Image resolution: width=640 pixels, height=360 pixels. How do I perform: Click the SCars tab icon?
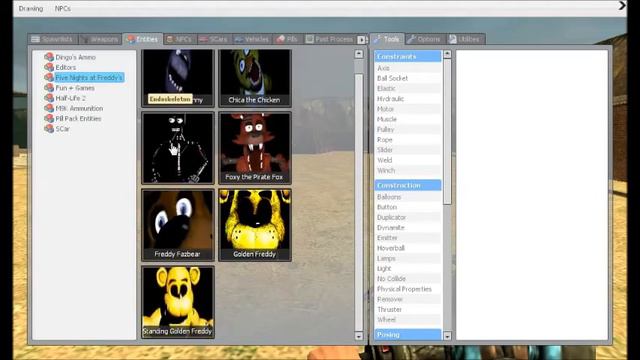203,39
